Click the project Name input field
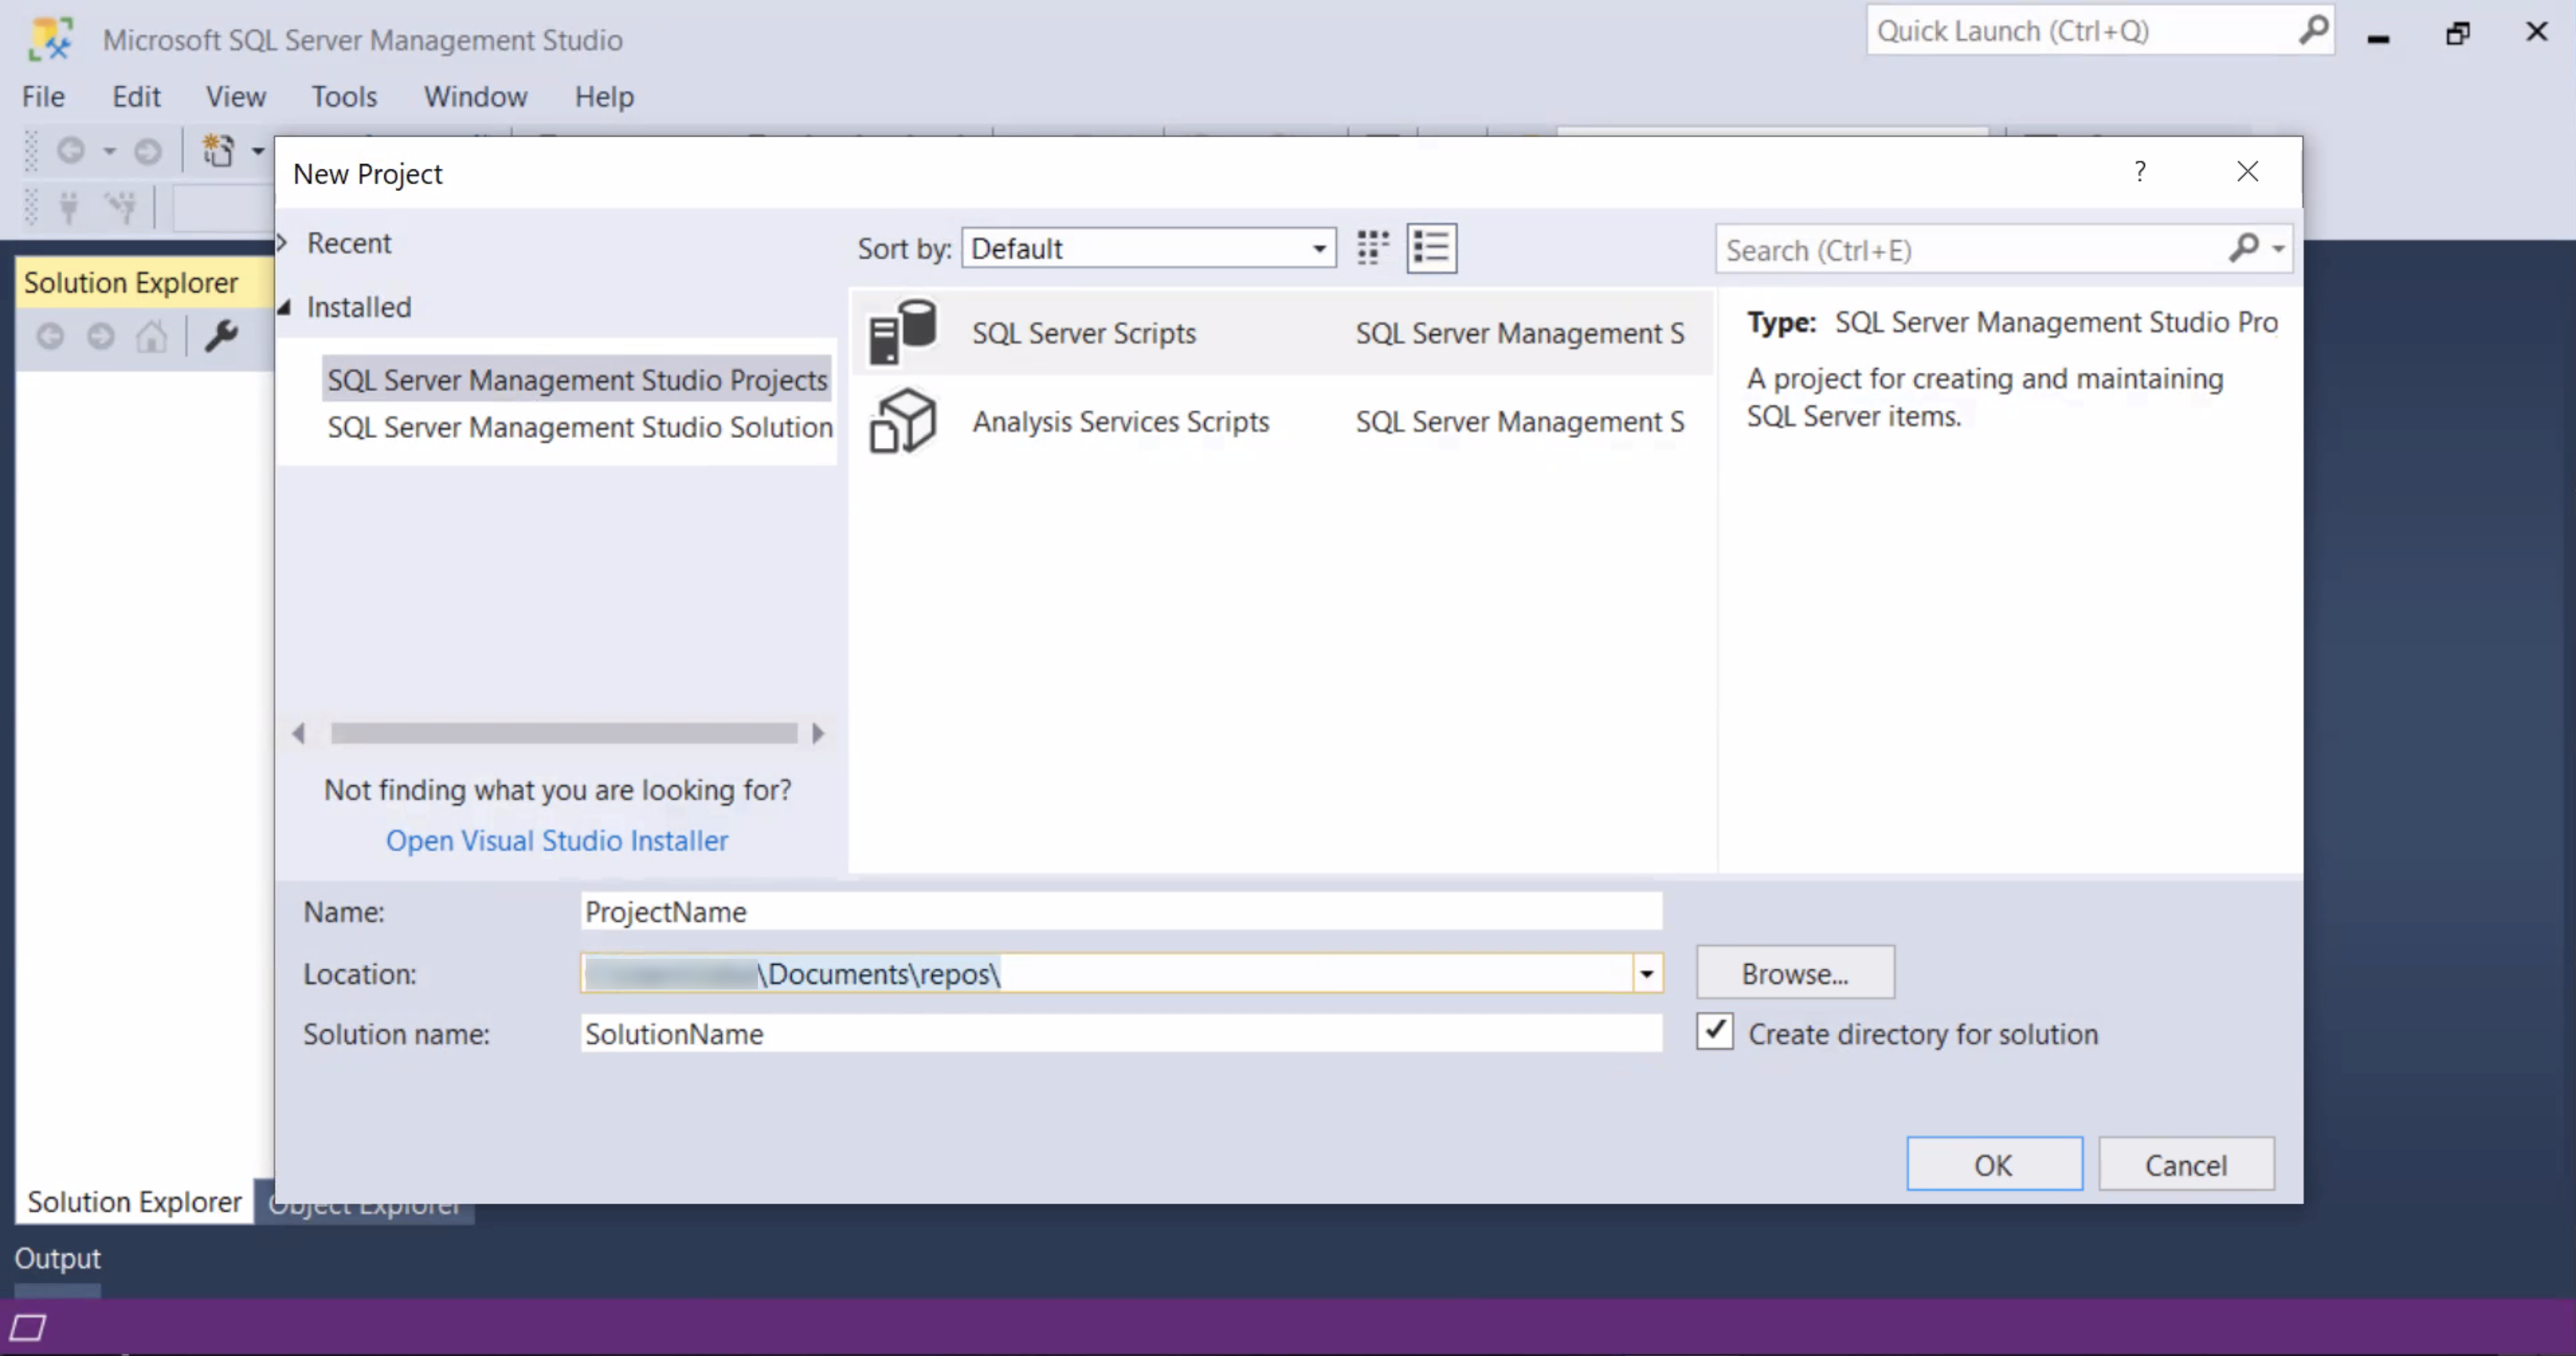The width and height of the screenshot is (2576, 1356). point(1121,911)
